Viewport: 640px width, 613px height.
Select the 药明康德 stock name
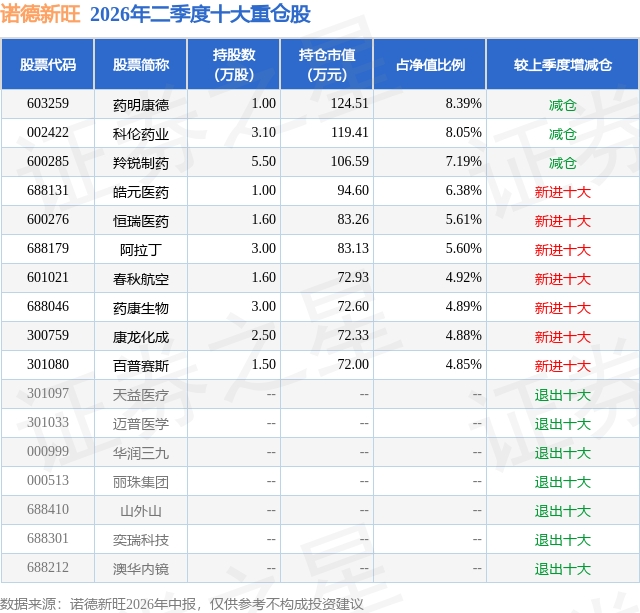coord(141,105)
